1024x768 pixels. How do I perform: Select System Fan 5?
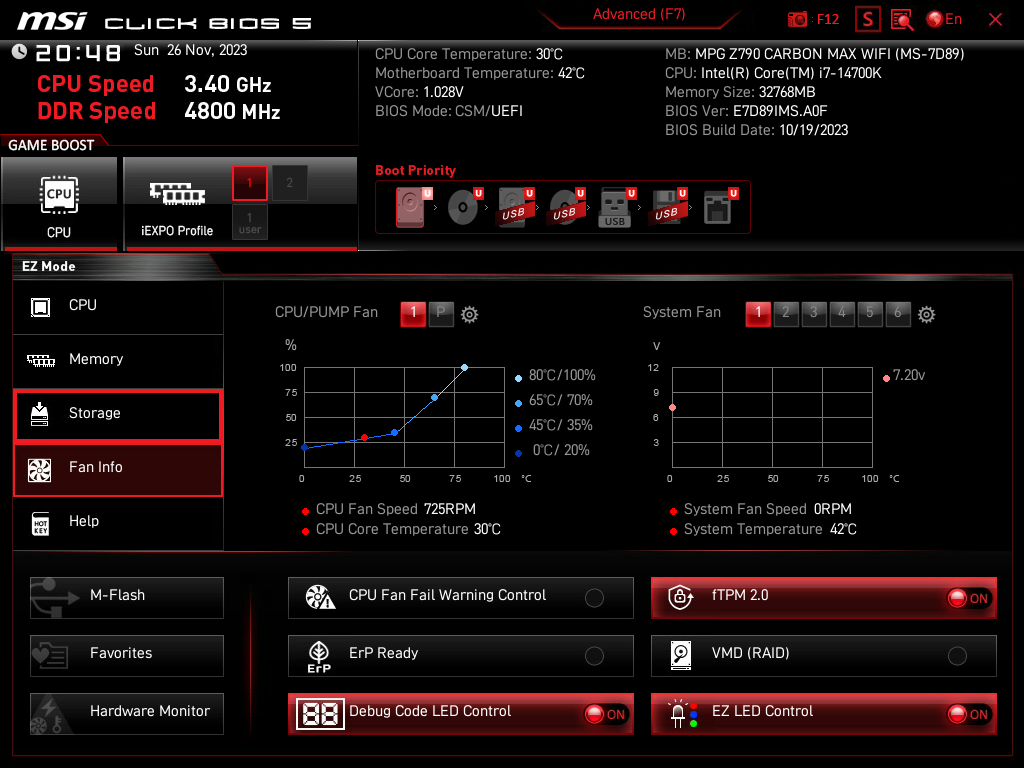[870, 313]
